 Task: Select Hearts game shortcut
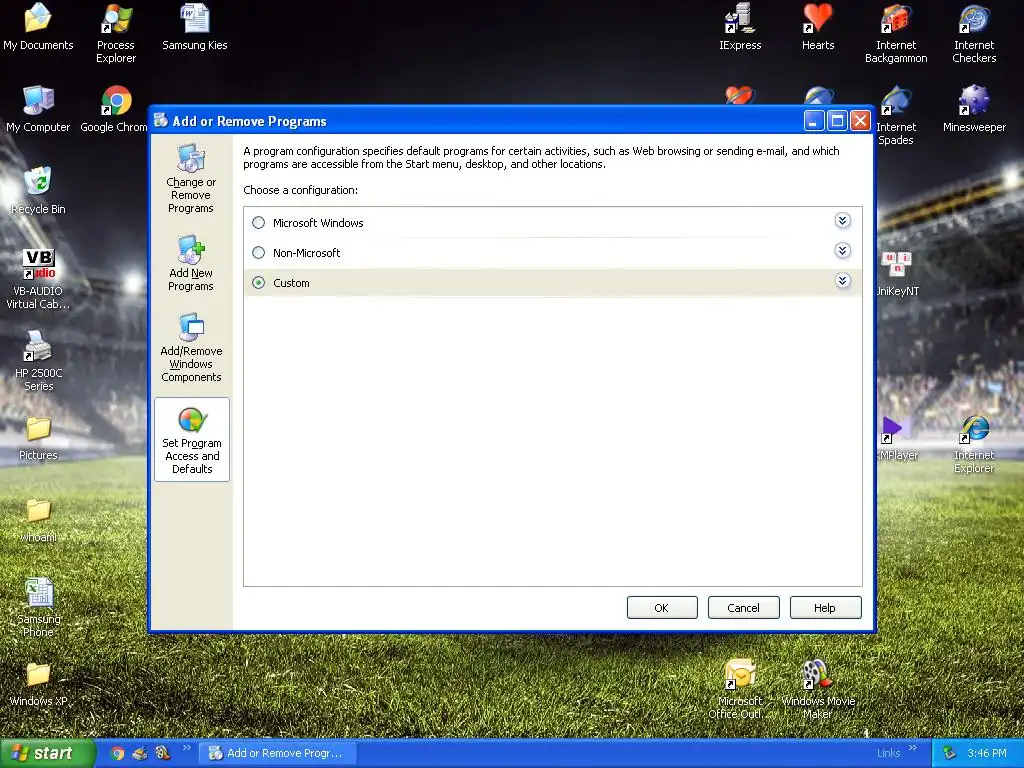pos(818,27)
